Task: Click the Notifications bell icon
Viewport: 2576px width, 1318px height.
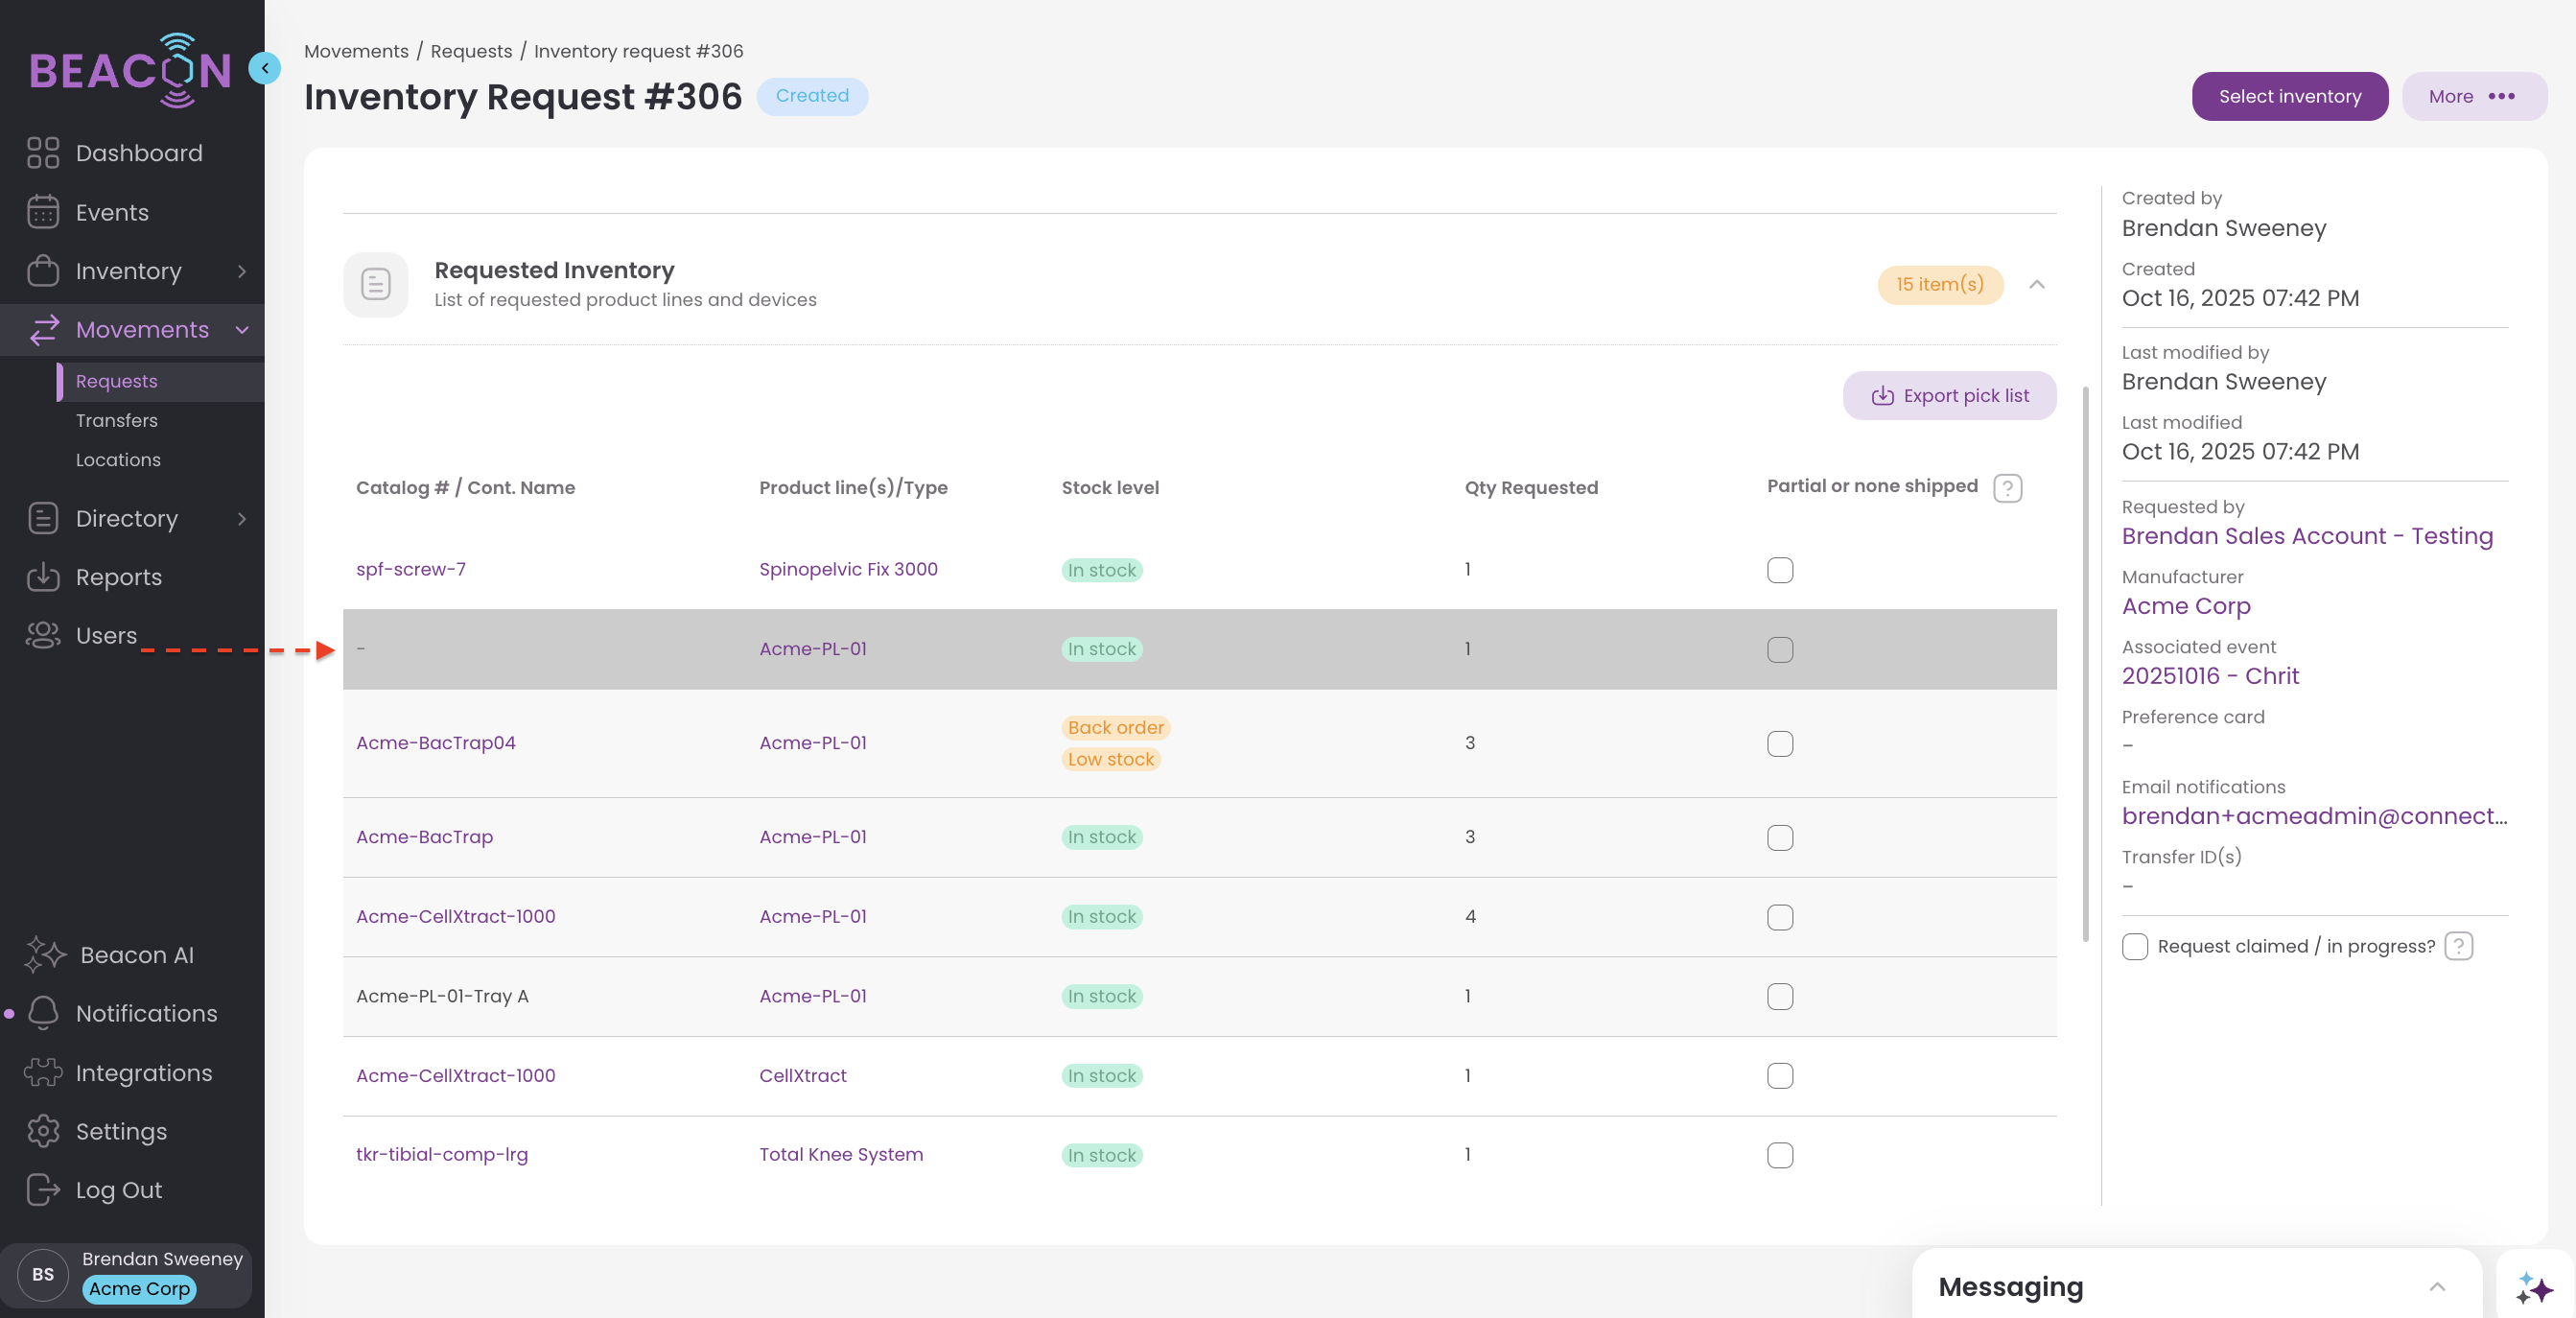Action: tap(43, 1013)
